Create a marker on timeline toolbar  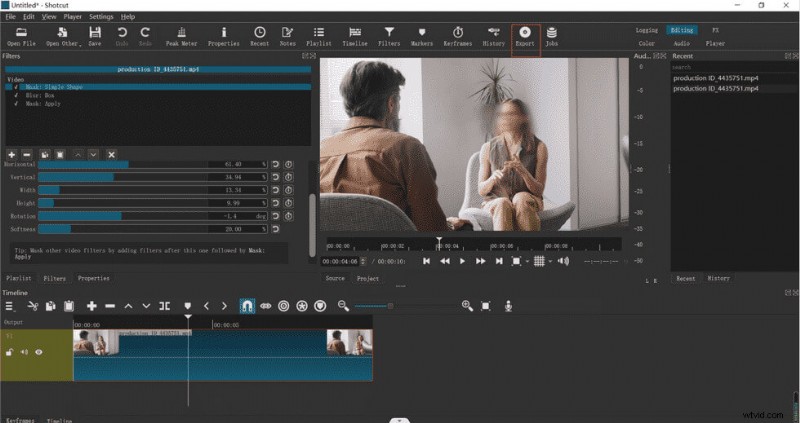tap(187, 306)
